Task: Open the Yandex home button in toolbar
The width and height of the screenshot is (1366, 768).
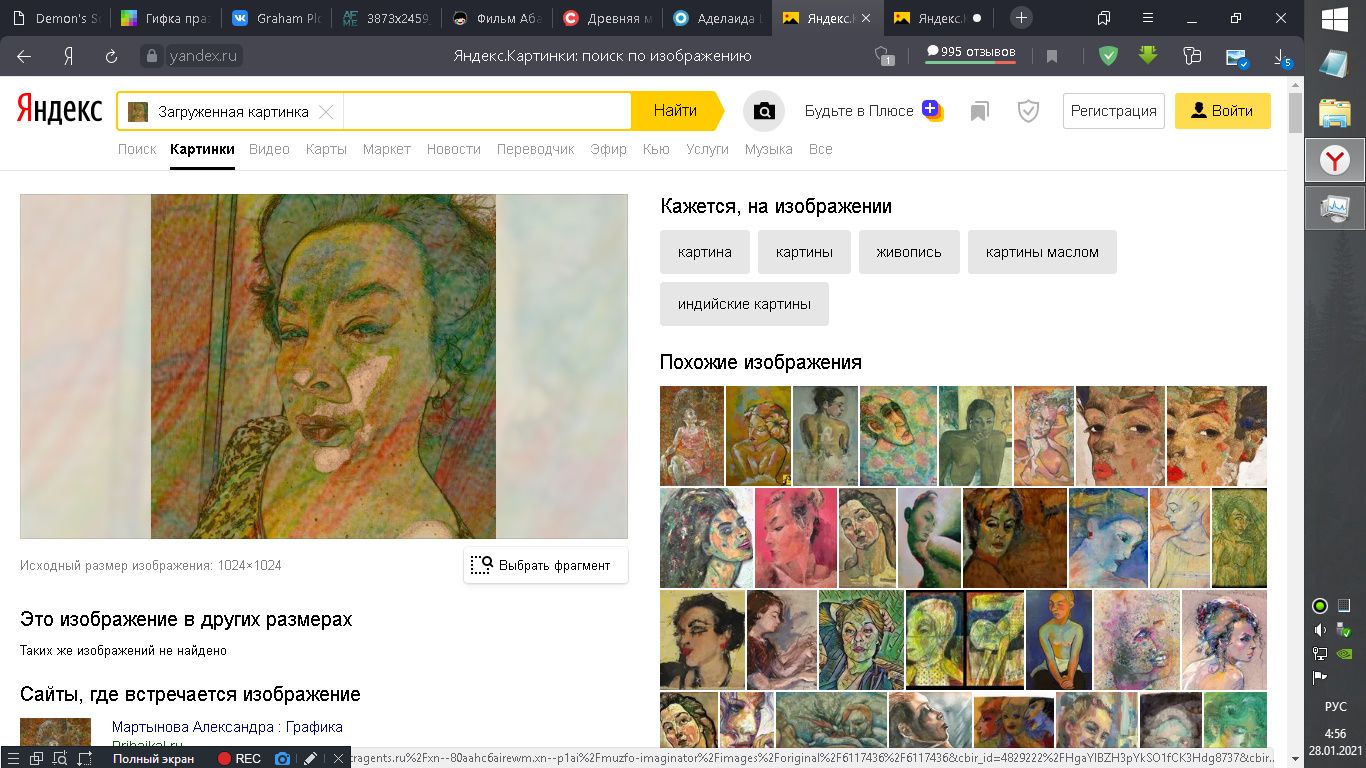Action: click(x=69, y=56)
